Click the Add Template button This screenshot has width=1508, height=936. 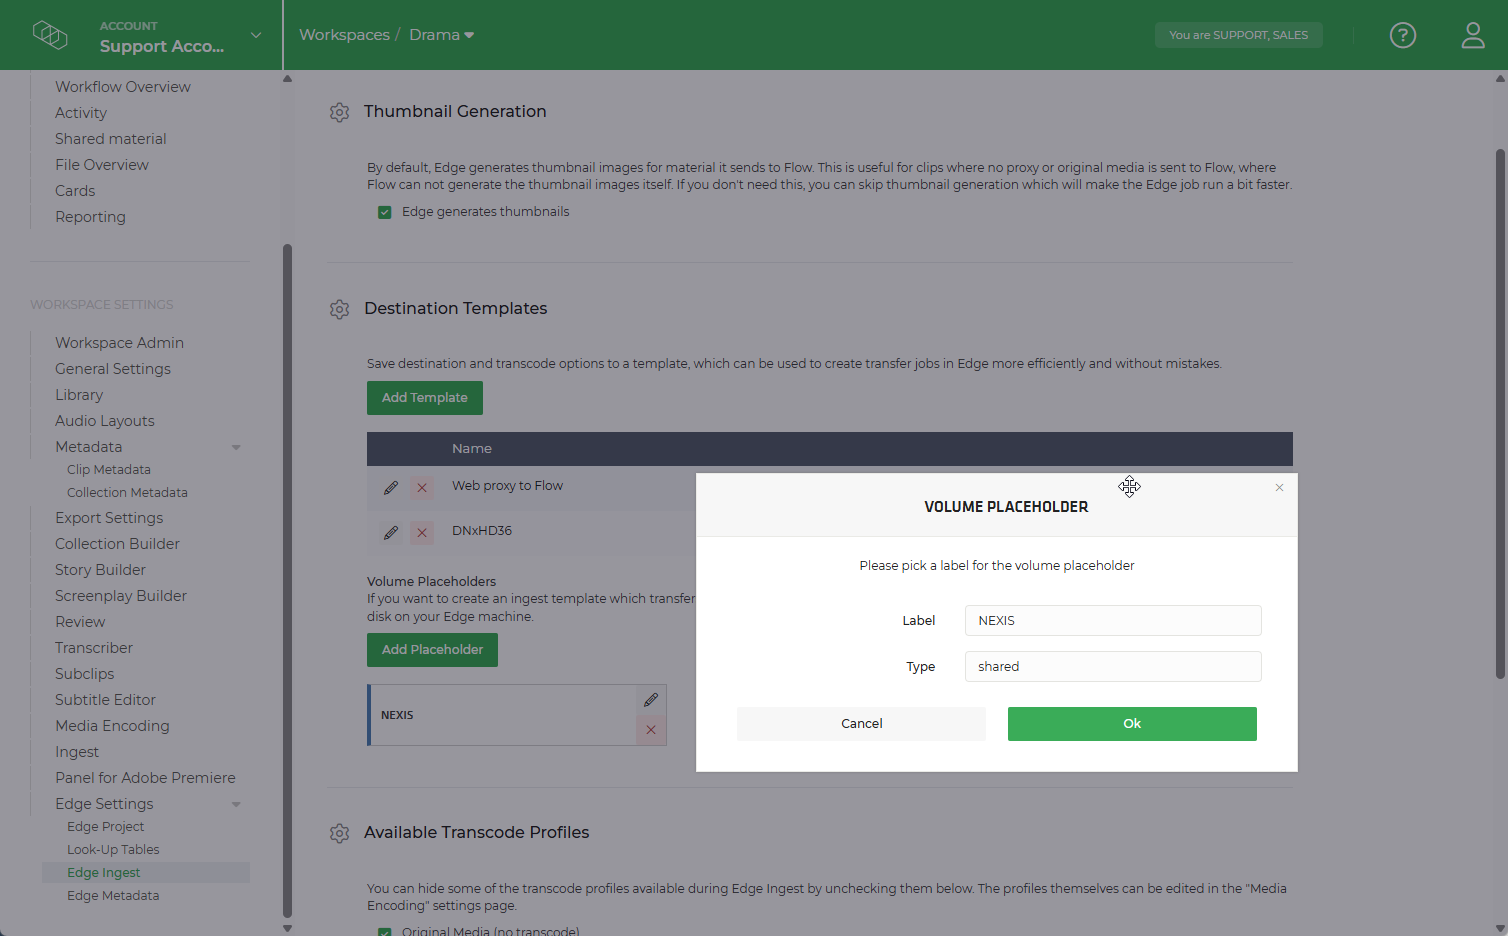424,397
